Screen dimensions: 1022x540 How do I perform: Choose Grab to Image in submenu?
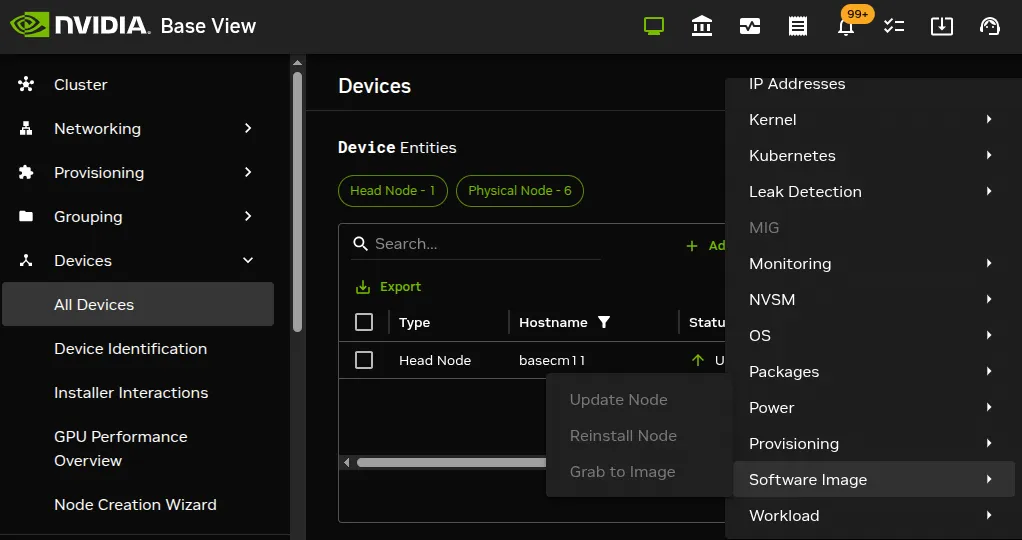pyautogui.click(x=639, y=472)
